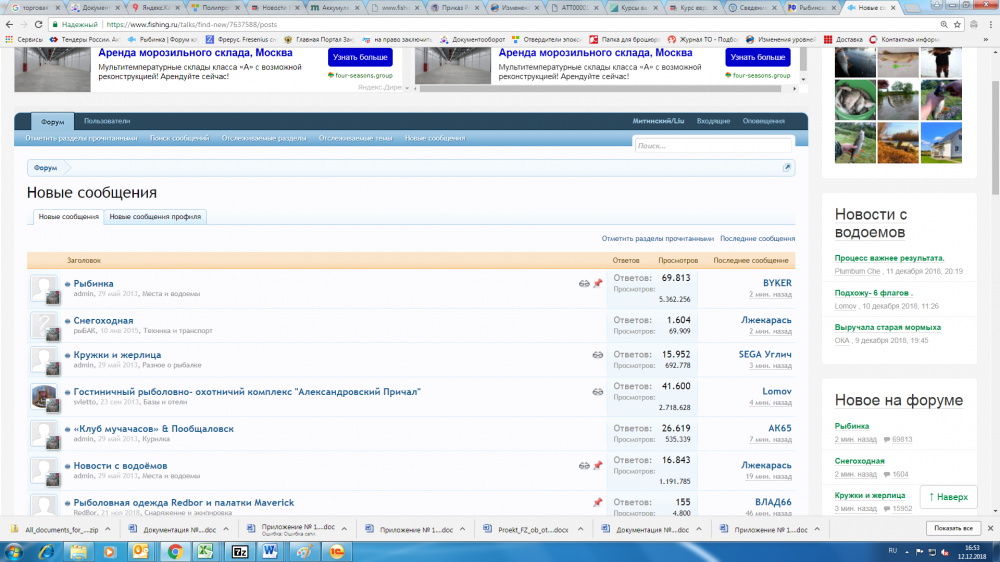
Task: Click the unread indicator dot next to Снегоходная
Action: pyautogui.click(x=68, y=321)
